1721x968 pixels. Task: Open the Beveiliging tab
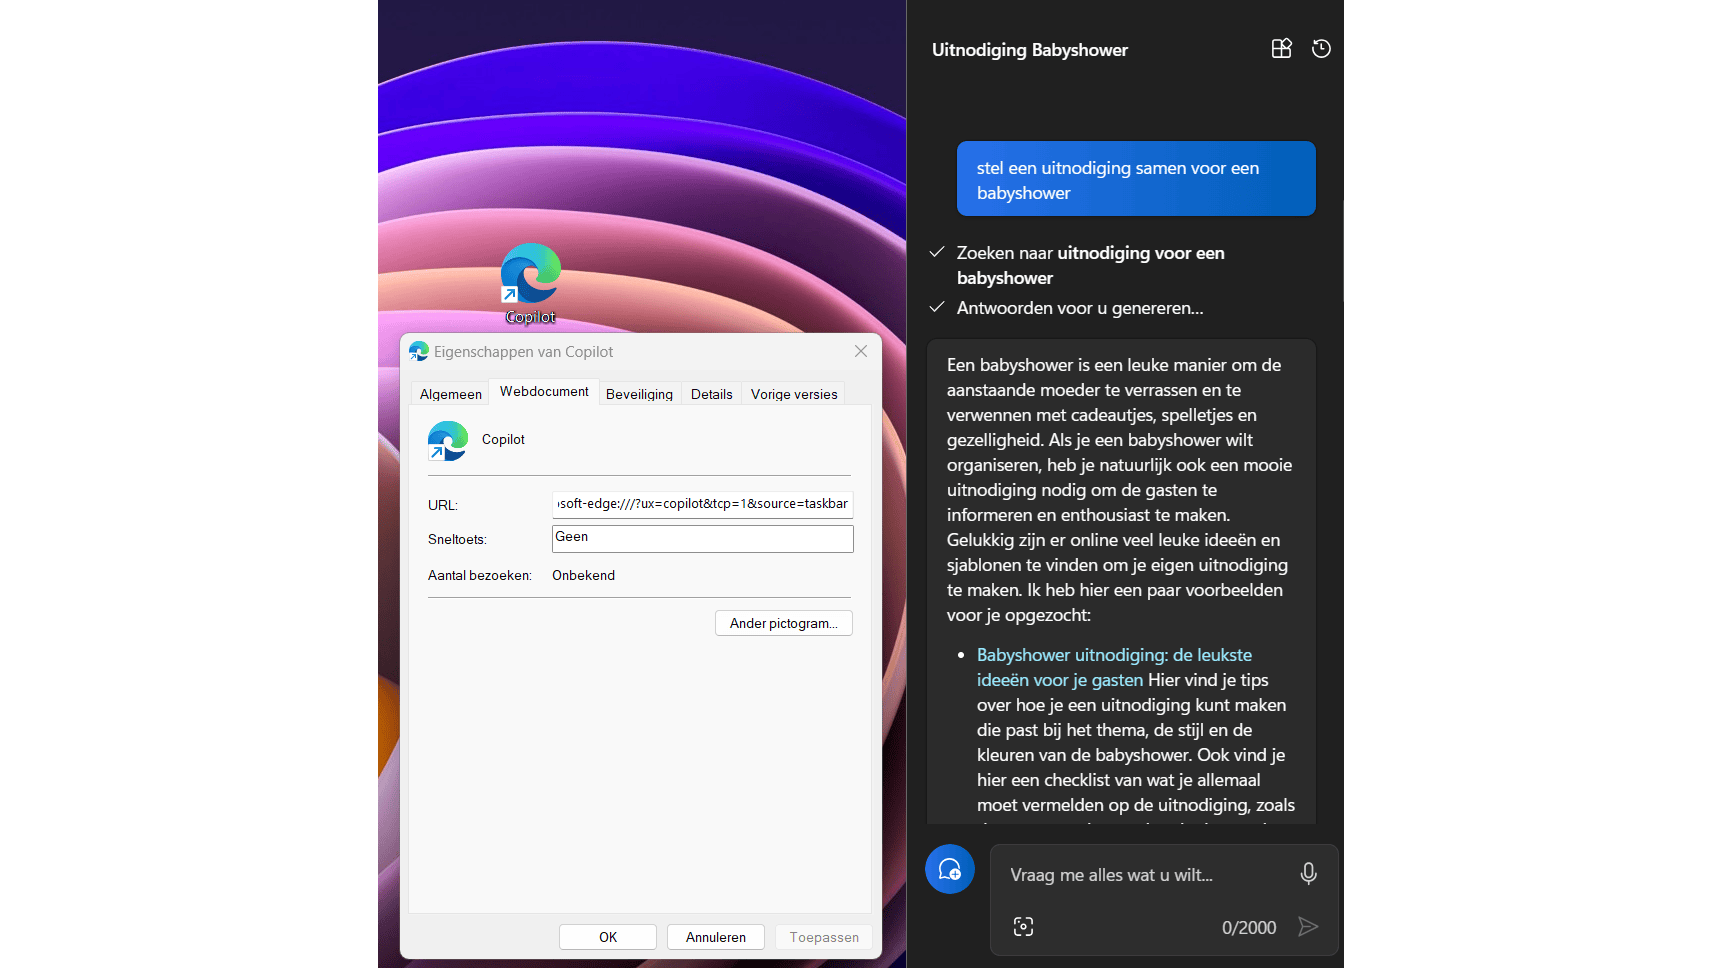[639, 394]
